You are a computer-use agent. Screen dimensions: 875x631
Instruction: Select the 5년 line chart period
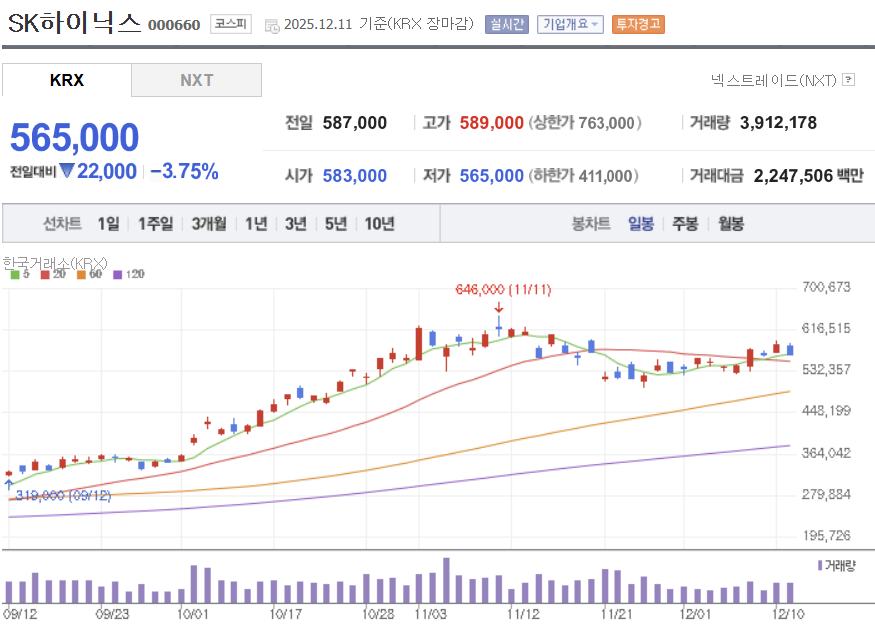click(x=336, y=224)
